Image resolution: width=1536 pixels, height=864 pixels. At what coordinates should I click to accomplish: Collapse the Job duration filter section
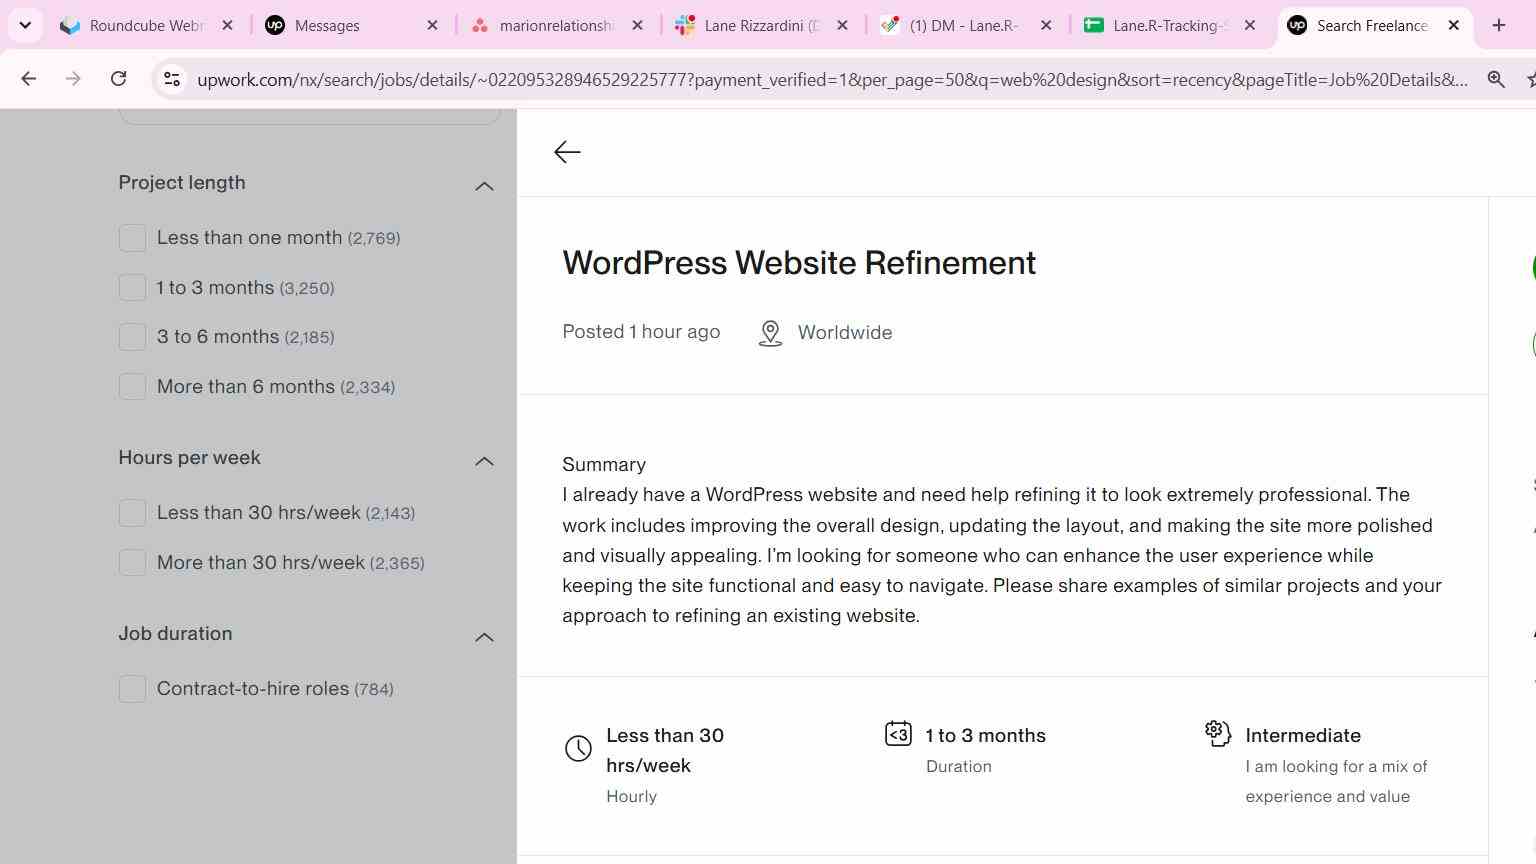[484, 637]
